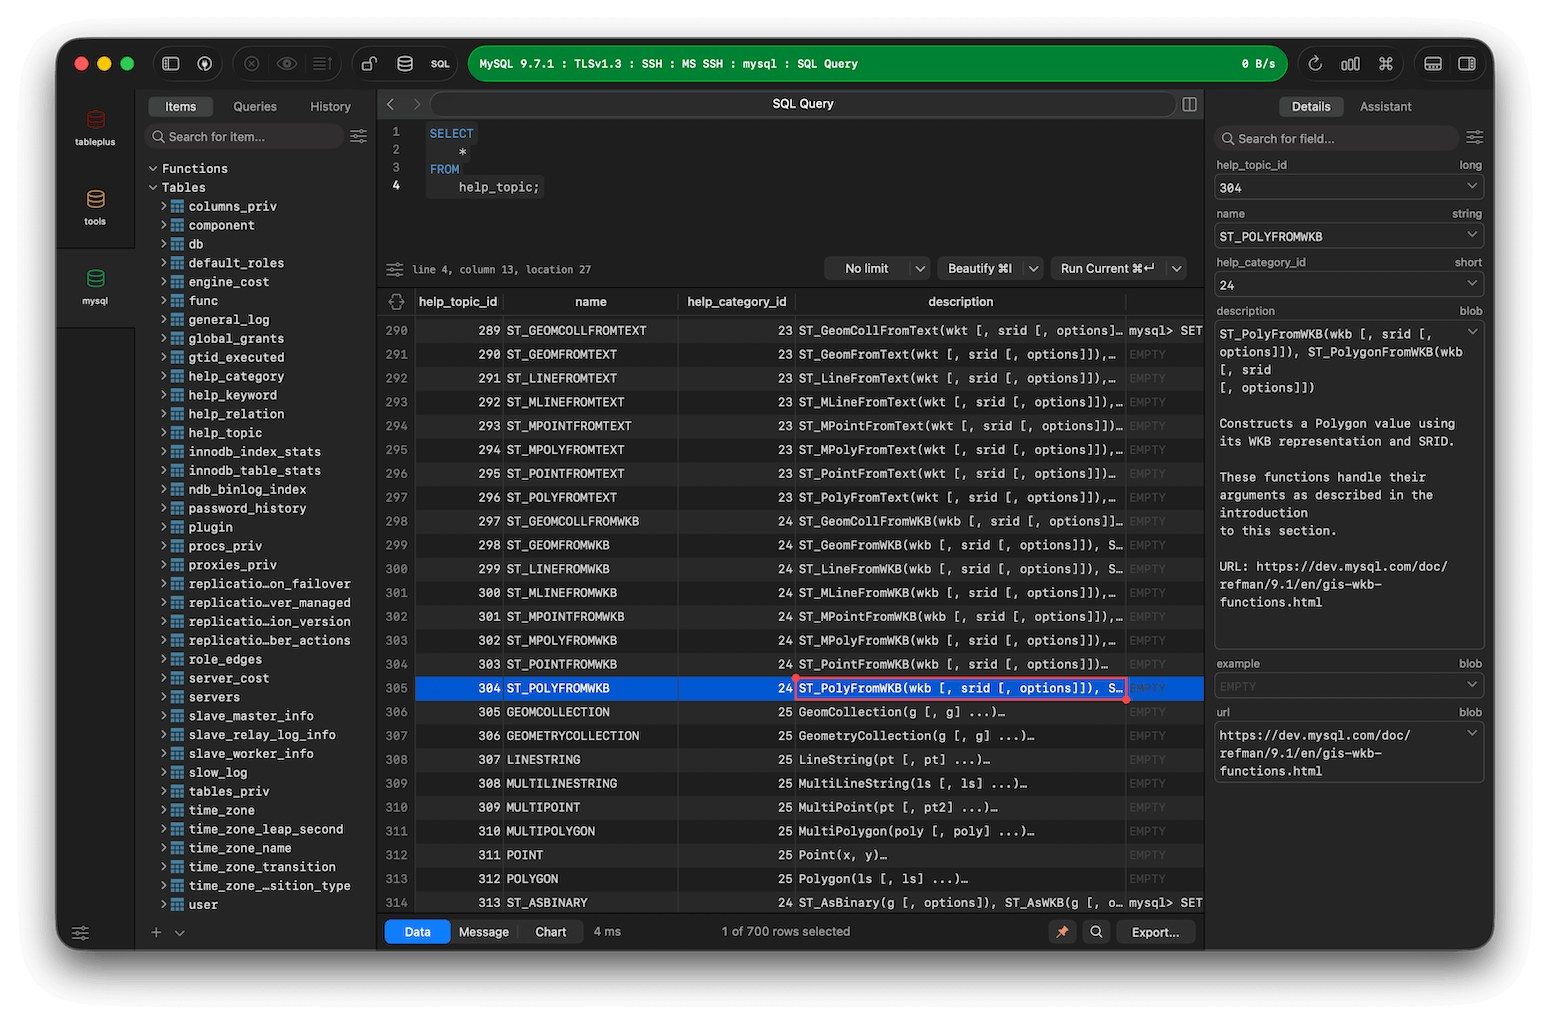Click the Run Current button
This screenshot has height=1024, width=1550.
[x=1108, y=269]
